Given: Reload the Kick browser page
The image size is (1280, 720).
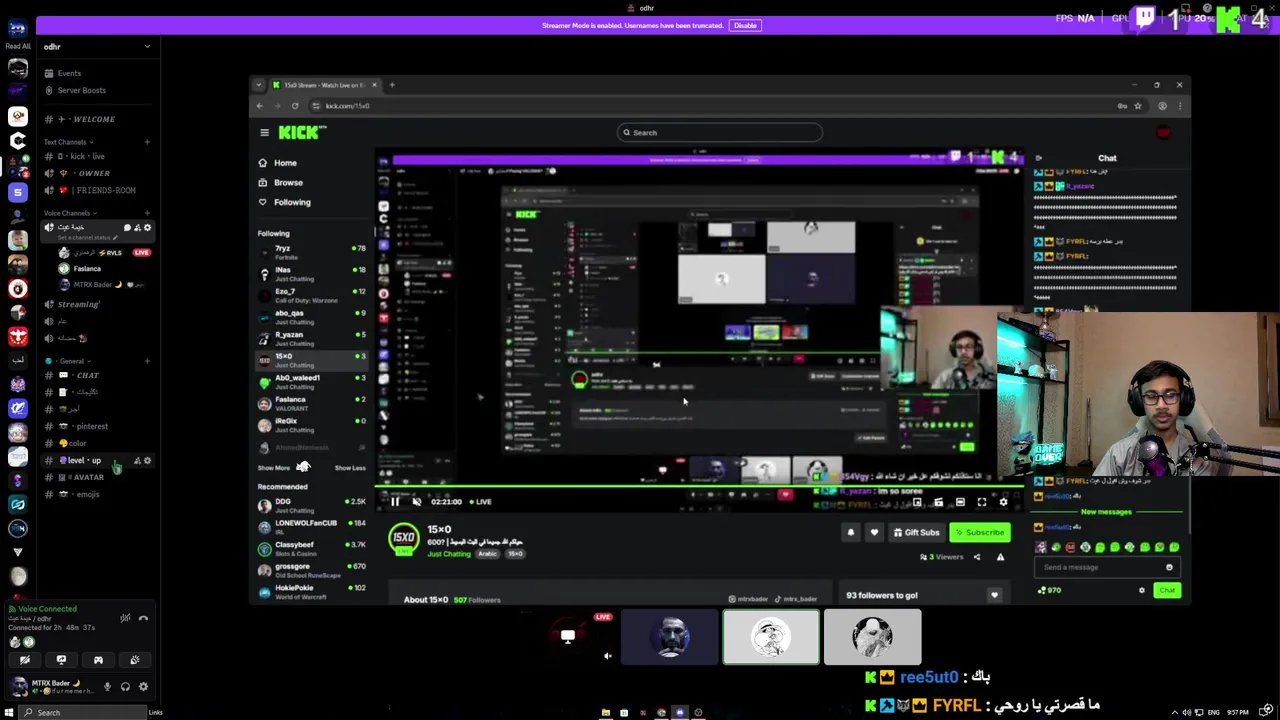Looking at the screenshot, I should point(294,106).
